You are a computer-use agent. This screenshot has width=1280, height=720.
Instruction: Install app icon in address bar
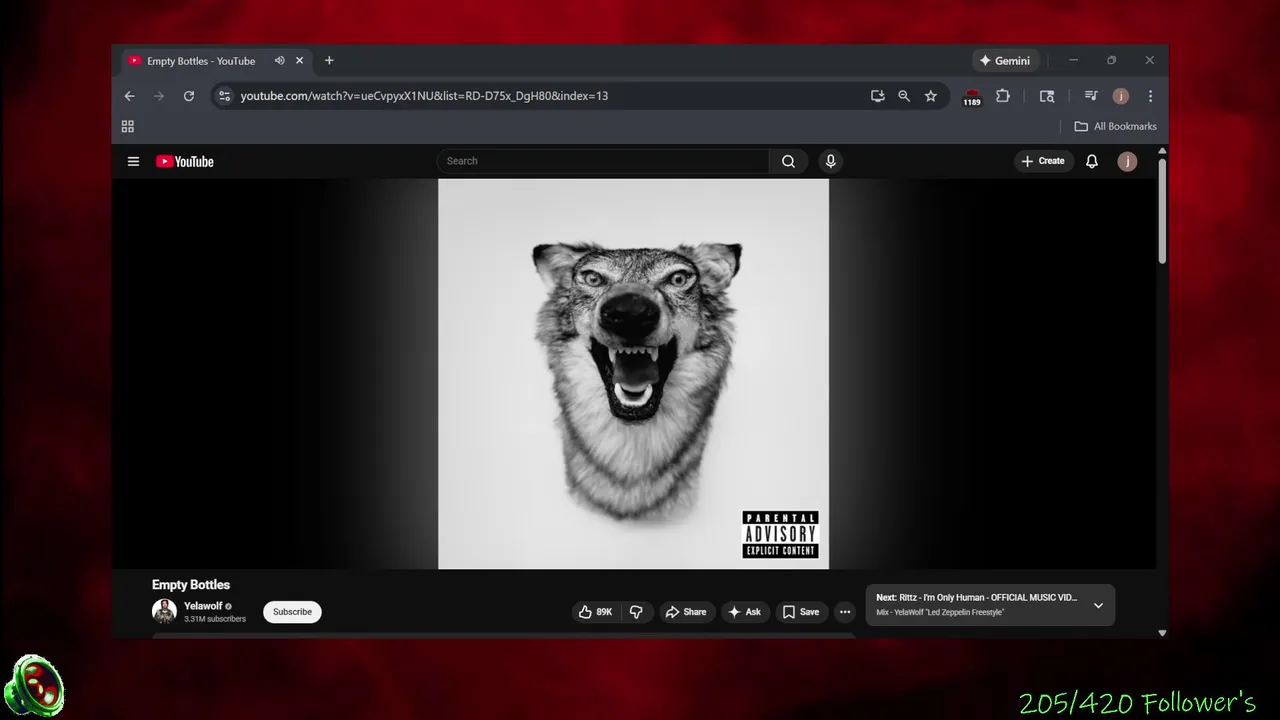tap(877, 96)
